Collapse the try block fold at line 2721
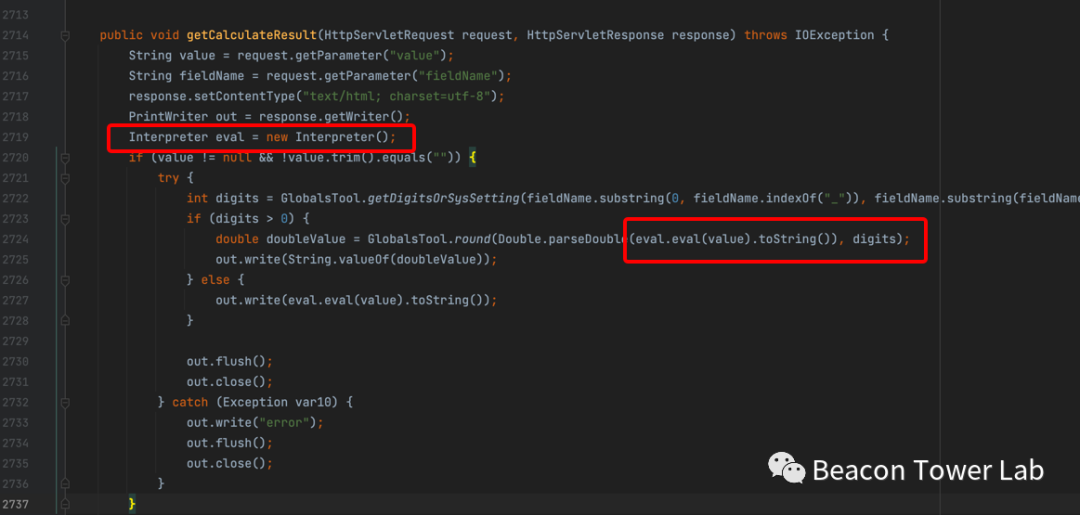 (x=65, y=178)
